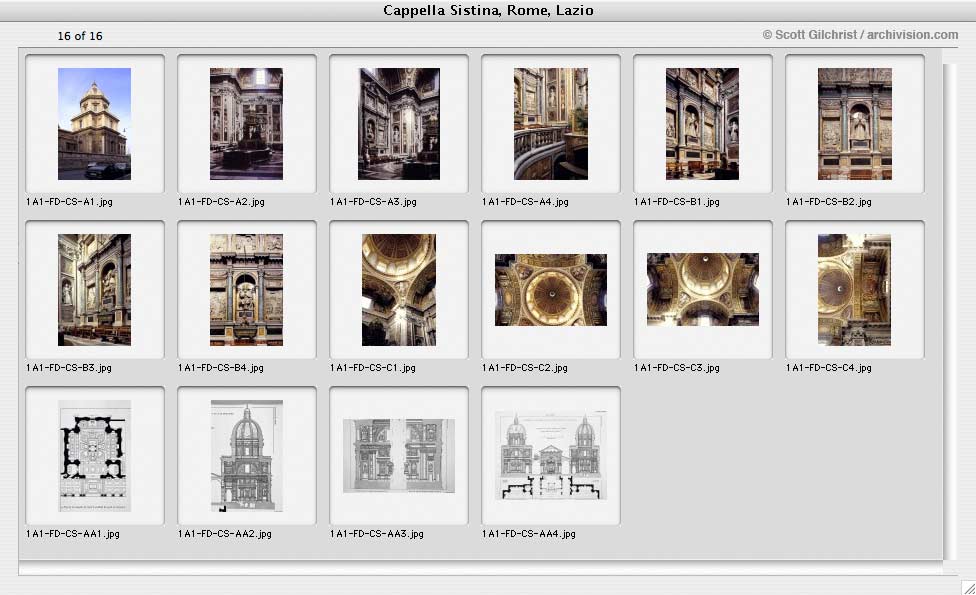Screen dimensions: 976x595
Task: Select filename text 1A1-FD-CS-C4.jpg
Action: [x=829, y=368]
